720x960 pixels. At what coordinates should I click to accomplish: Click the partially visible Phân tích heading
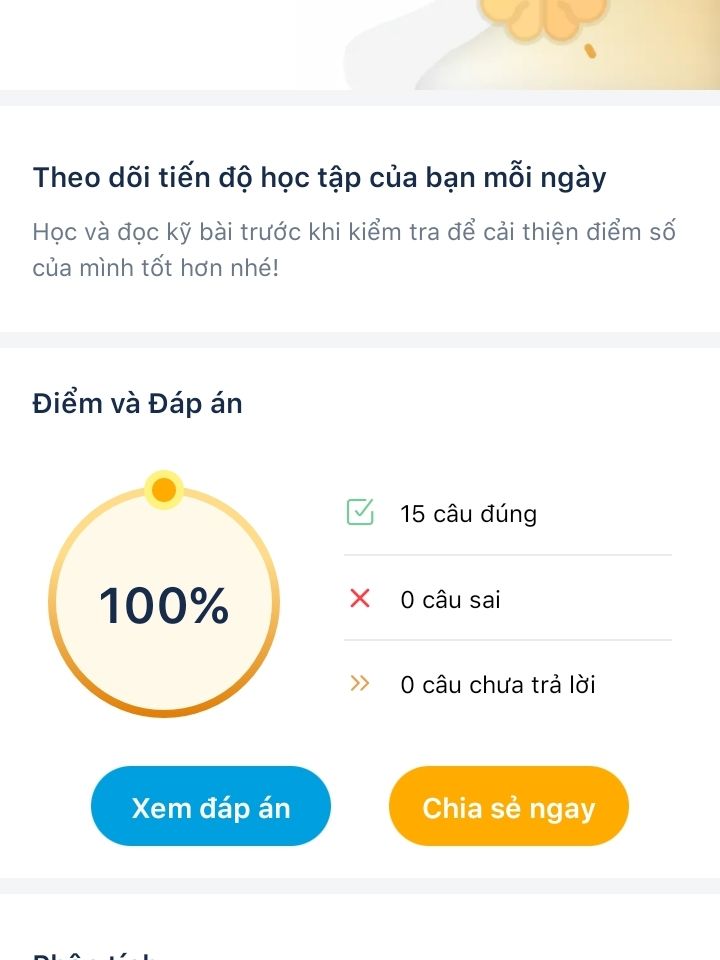point(95,955)
